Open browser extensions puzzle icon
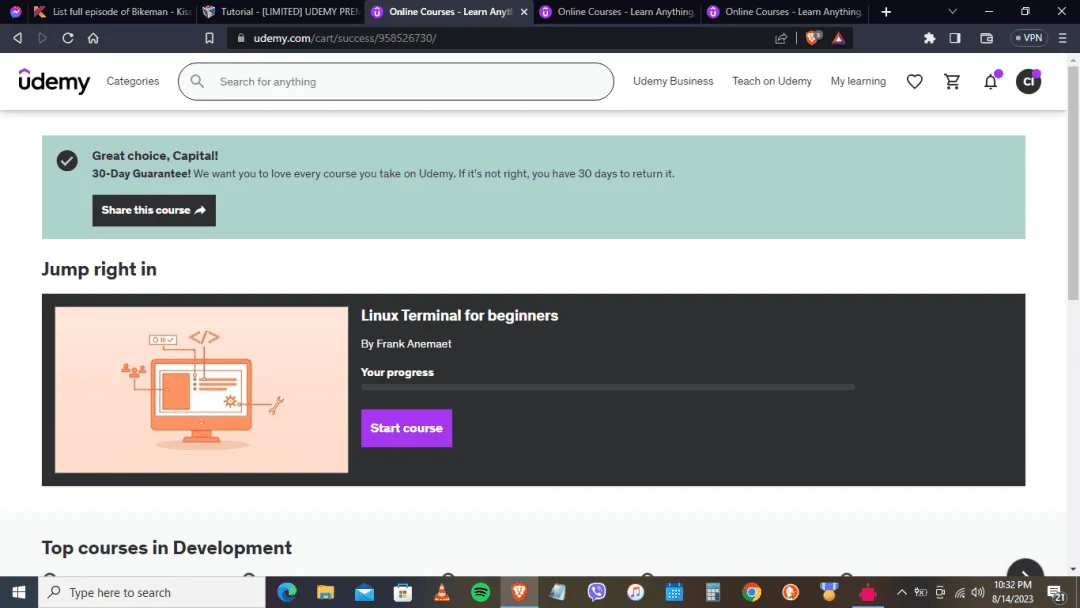Viewport: 1080px width, 608px height. coord(929,38)
